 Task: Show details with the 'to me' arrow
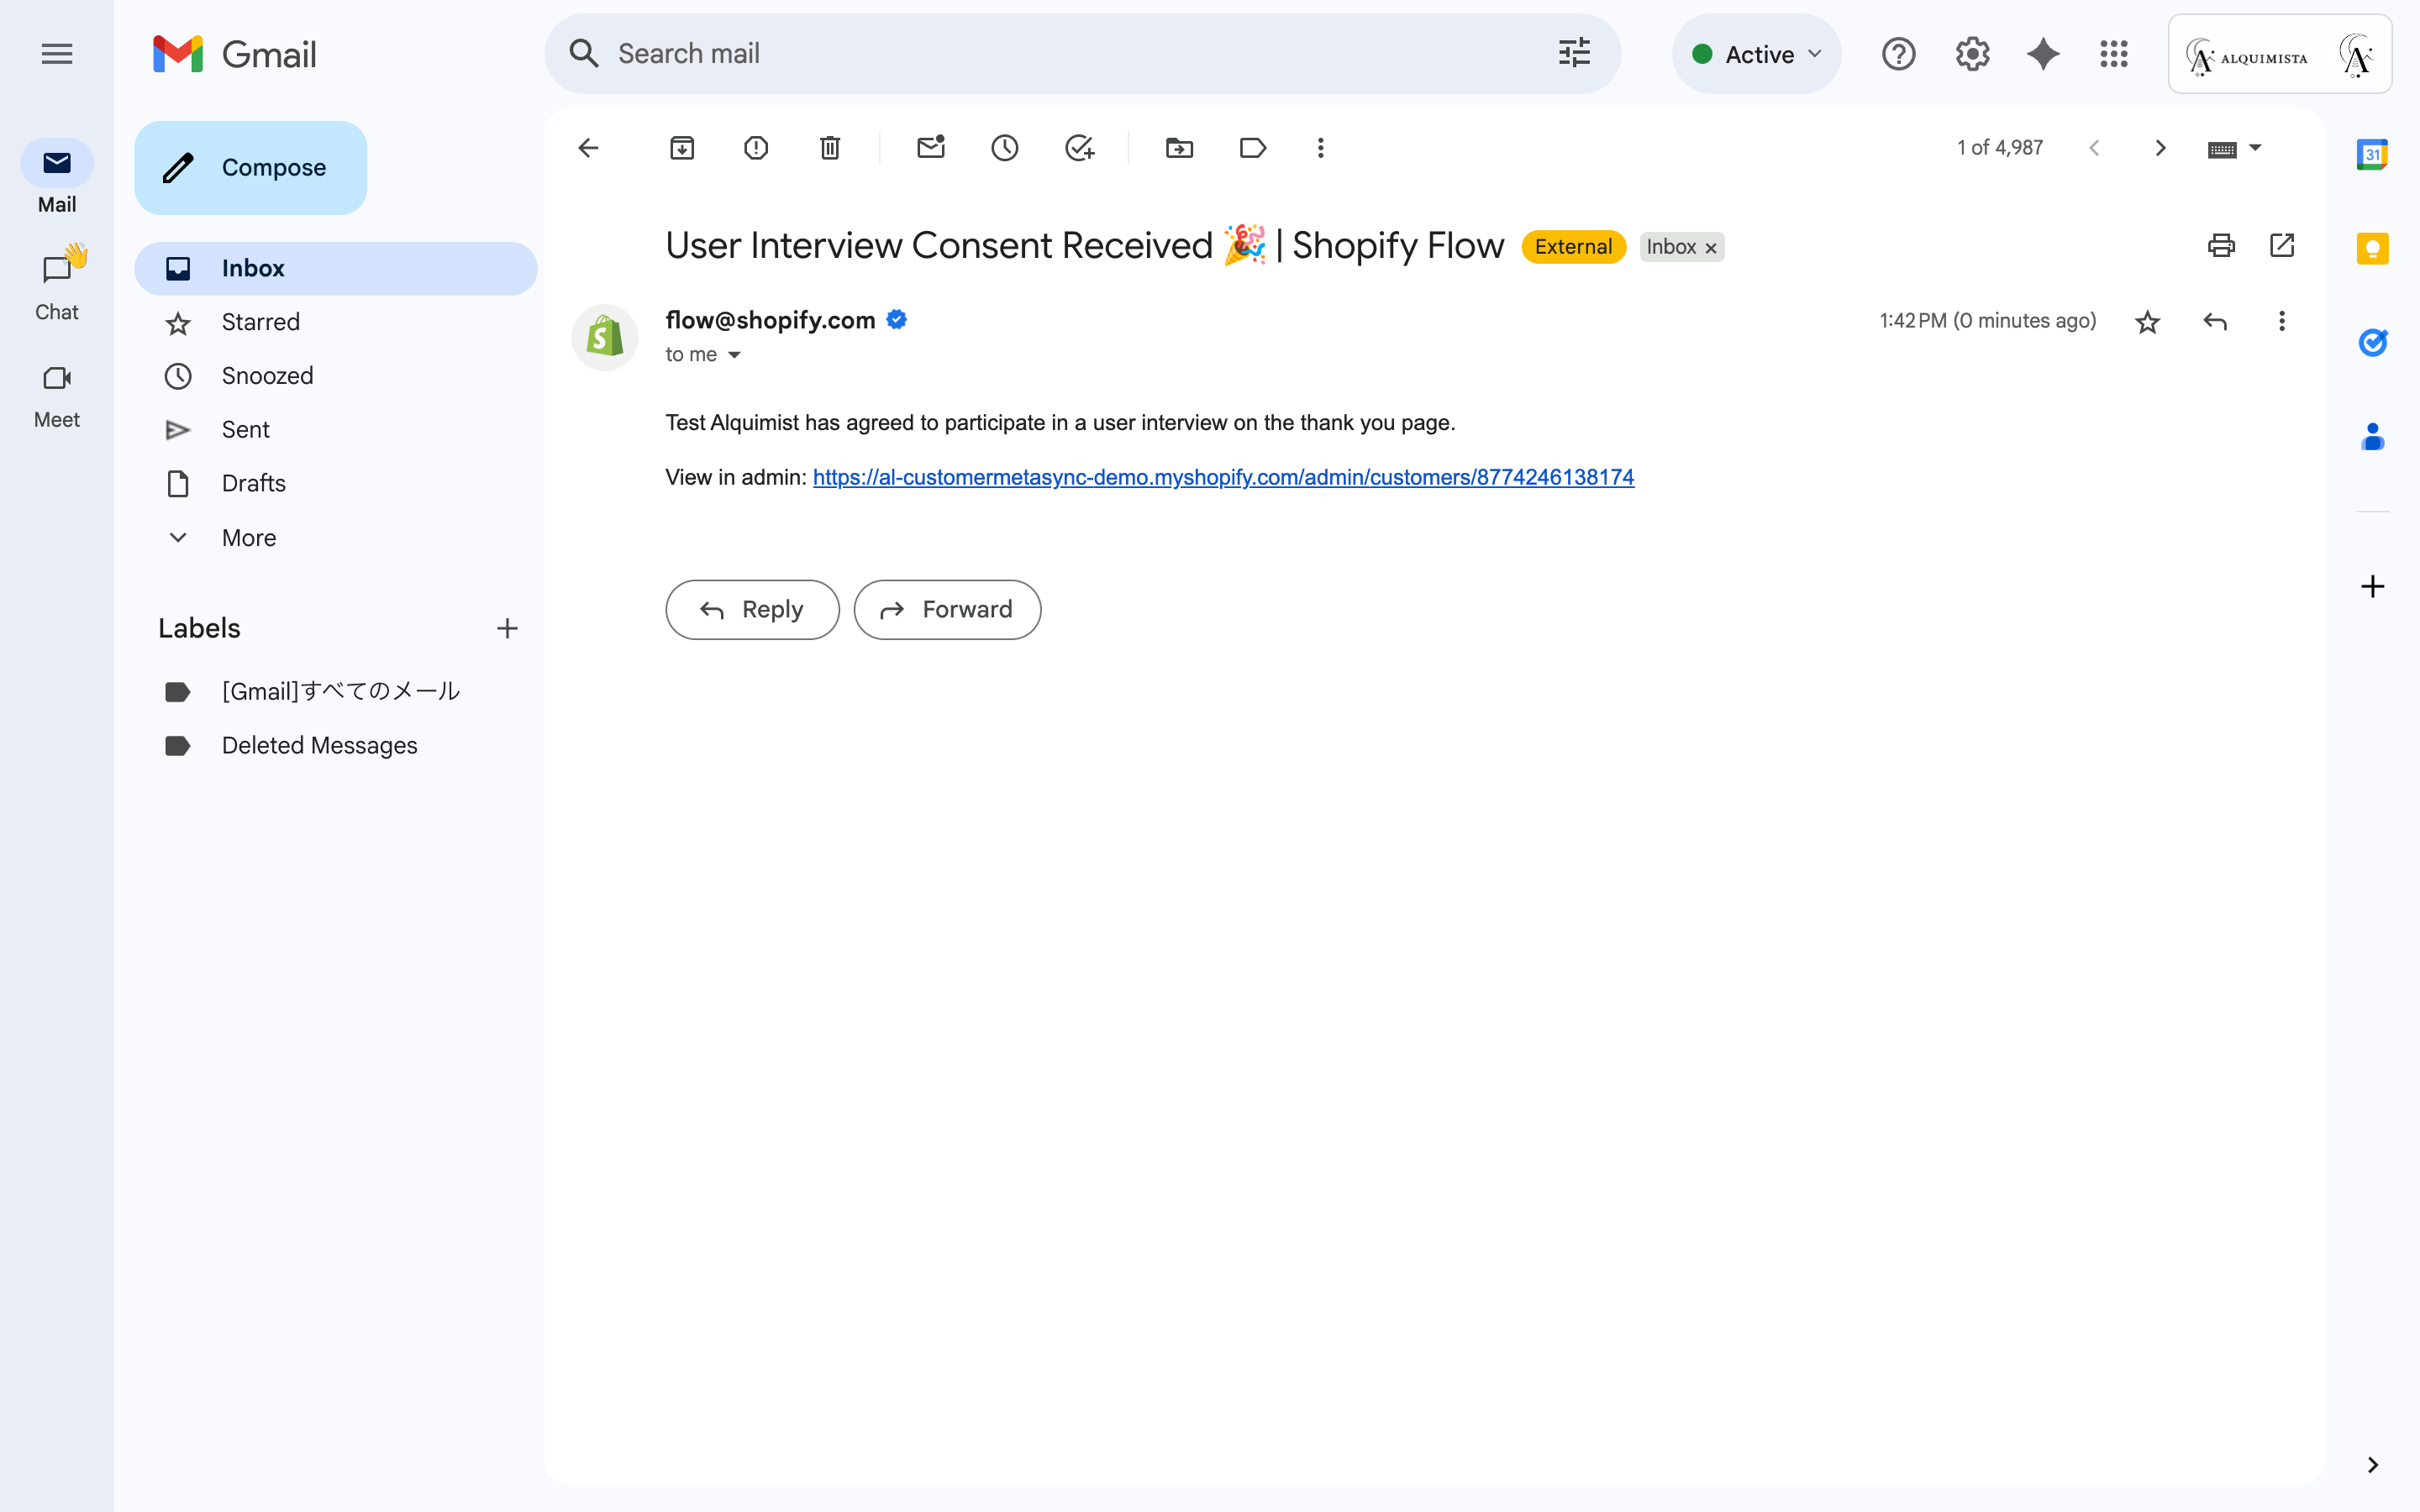[734, 355]
